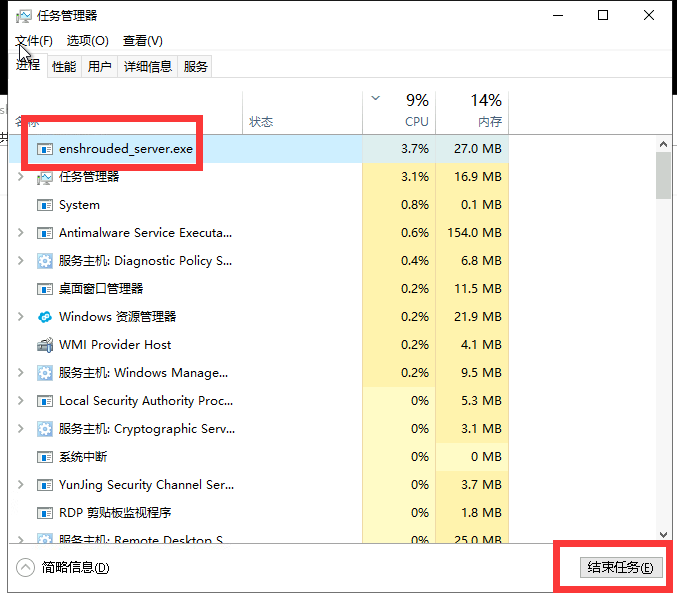Expand the Antimalware Service Executable group
The width and height of the screenshot is (677, 595).
coord(20,233)
